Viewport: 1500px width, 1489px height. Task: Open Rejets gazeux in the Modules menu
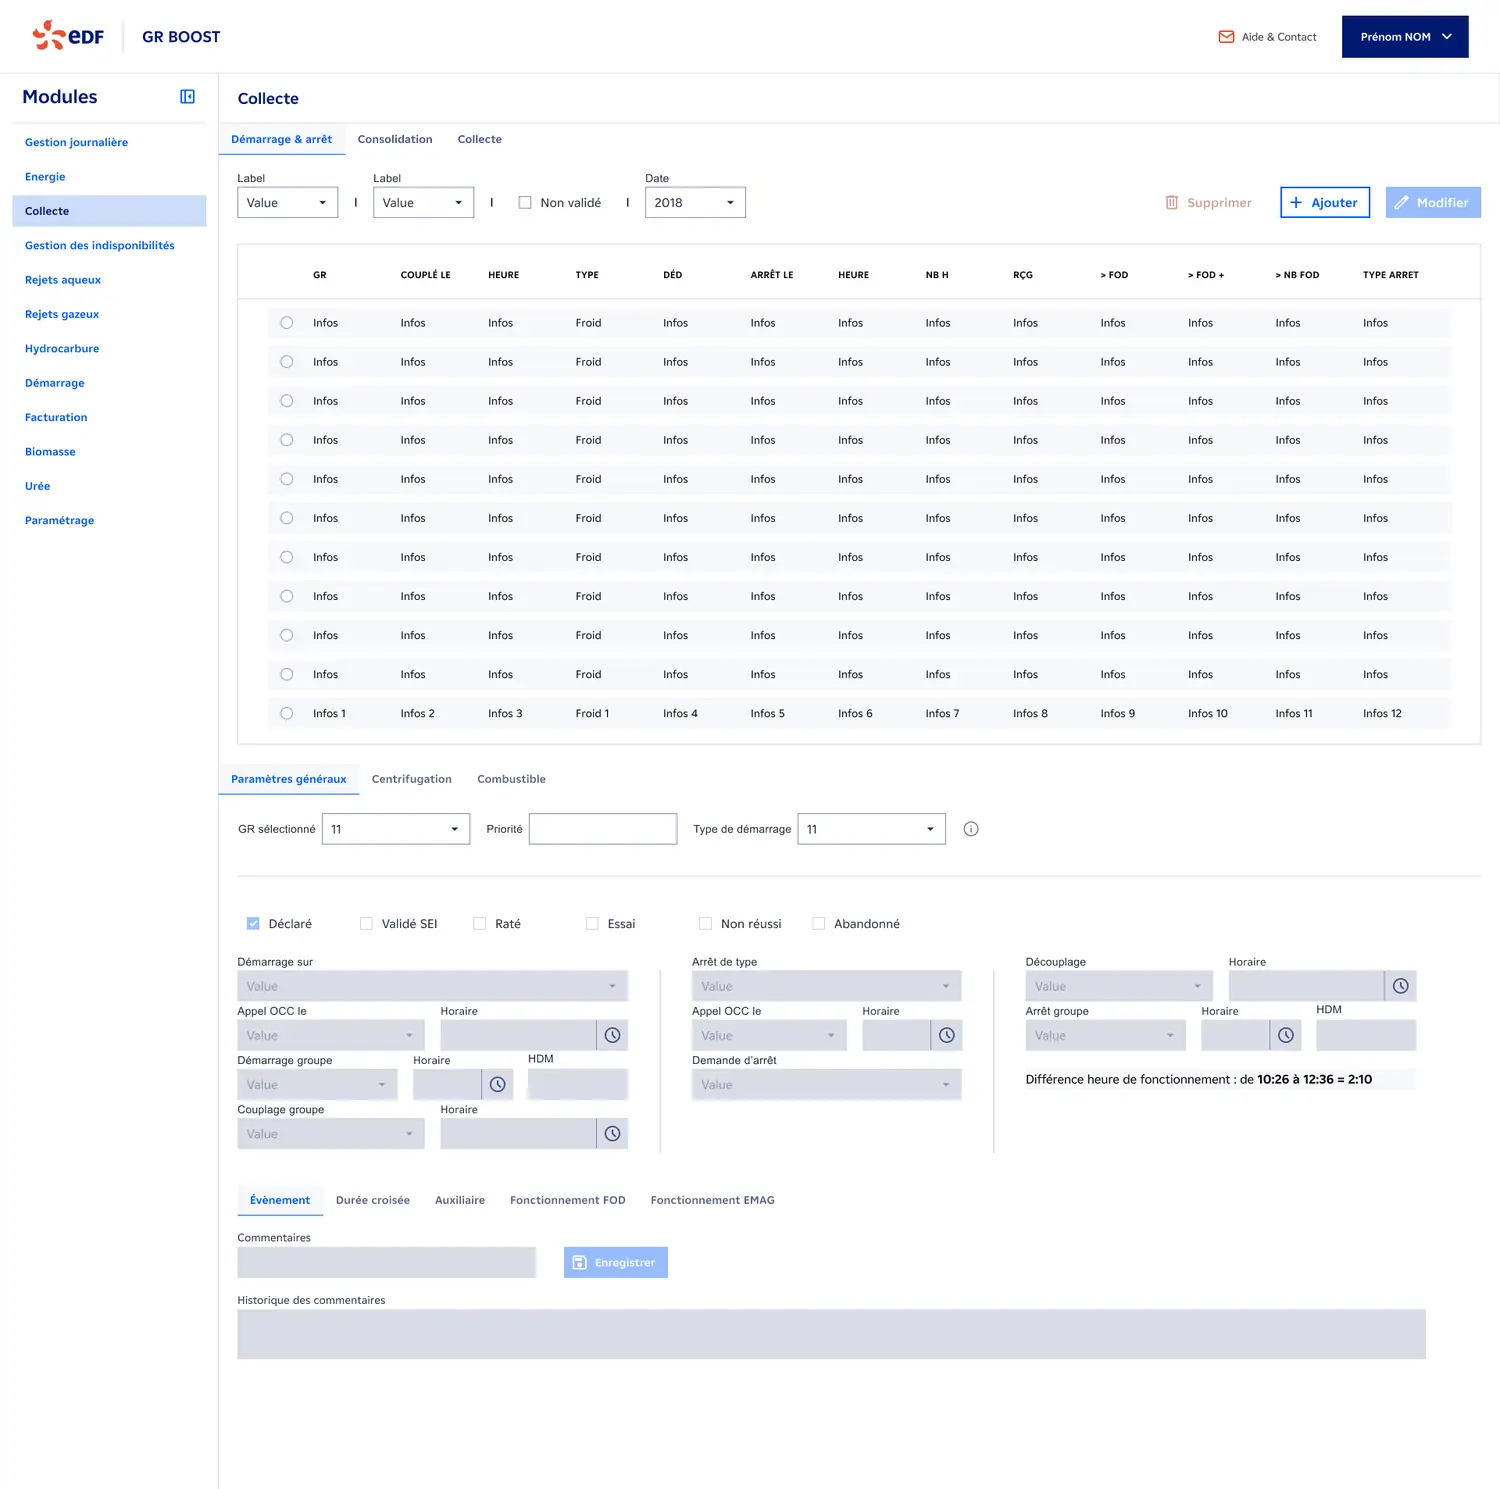pyautogui.click(x=62, y=315)
